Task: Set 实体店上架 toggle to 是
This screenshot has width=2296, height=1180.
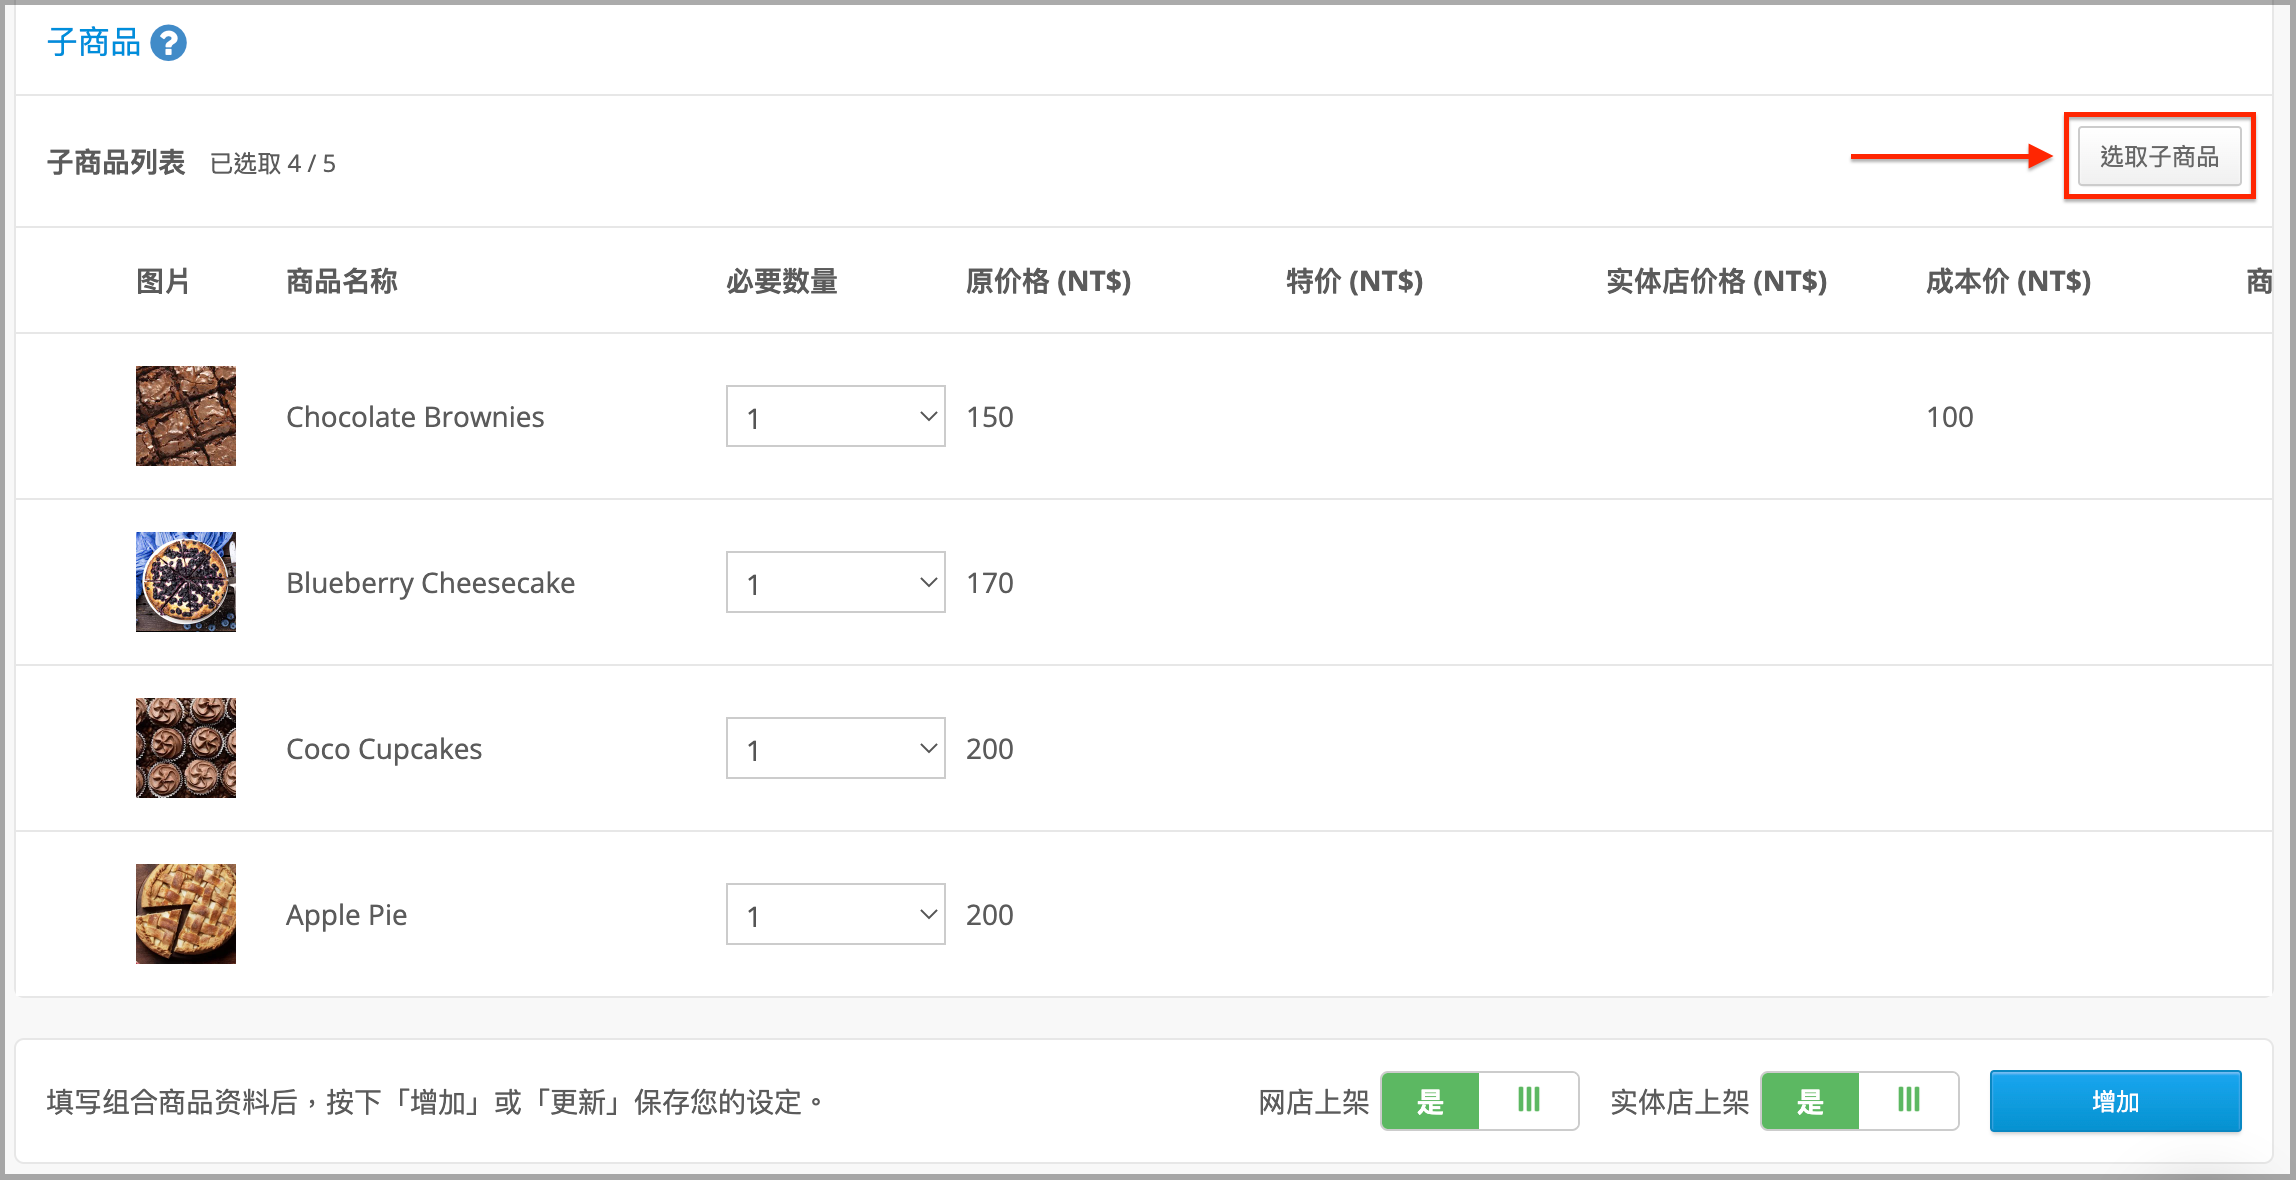Action: tap(1810, 1101)
